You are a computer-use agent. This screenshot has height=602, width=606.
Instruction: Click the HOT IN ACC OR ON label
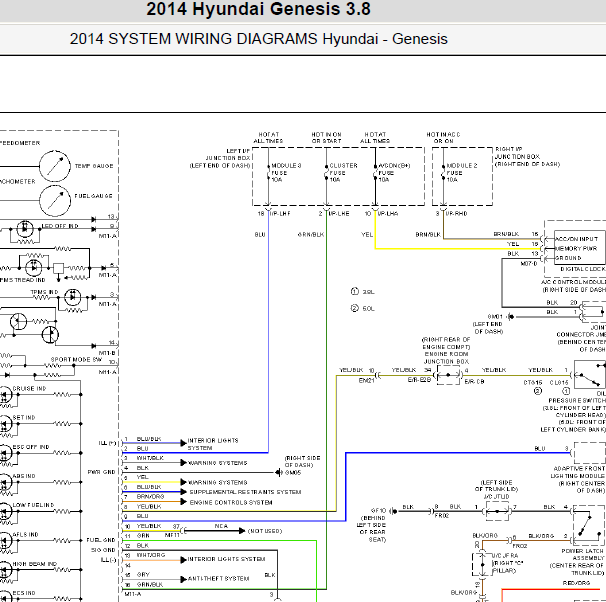pyautogui.click(x=443, y=138)
